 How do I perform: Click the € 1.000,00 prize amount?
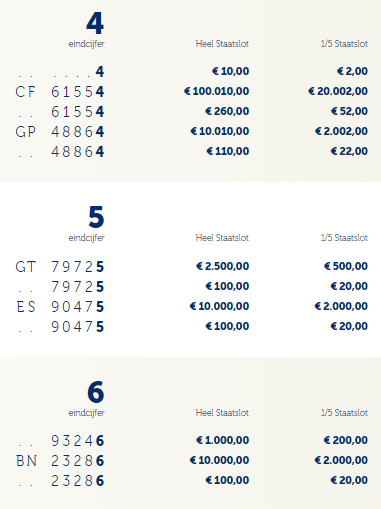point(222,440)
